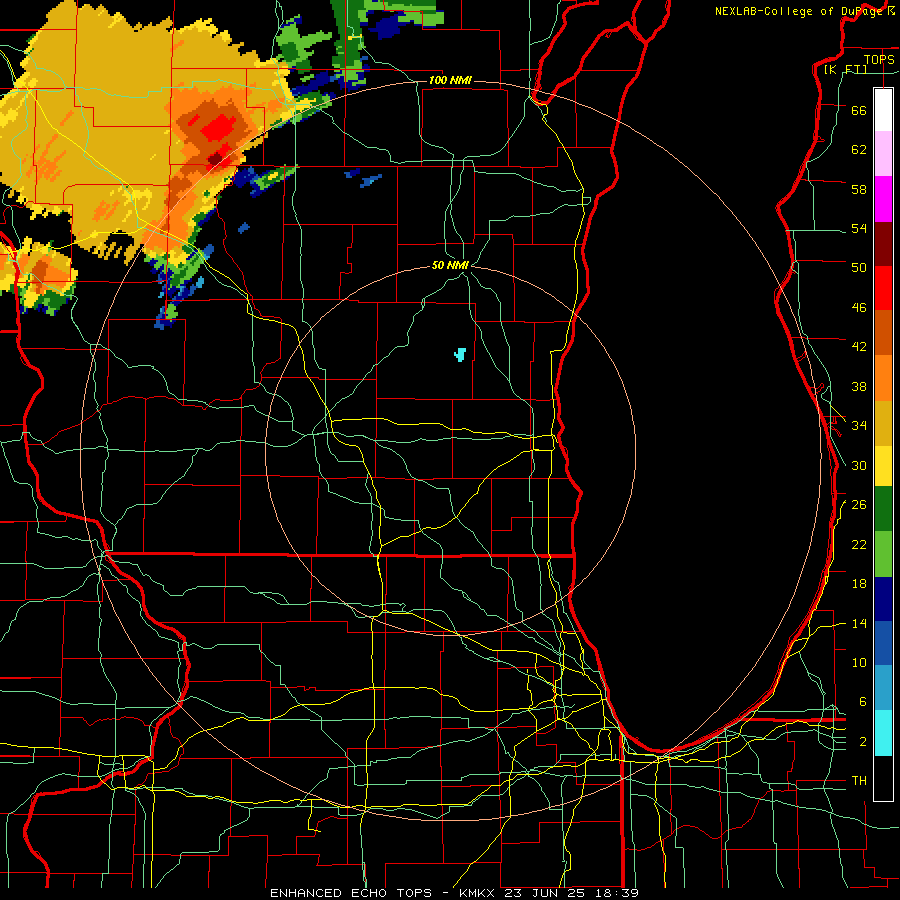The height and width of the screenshot is (900, 900).
Task: Click the "34" legend value
Action: coord(859,426)
